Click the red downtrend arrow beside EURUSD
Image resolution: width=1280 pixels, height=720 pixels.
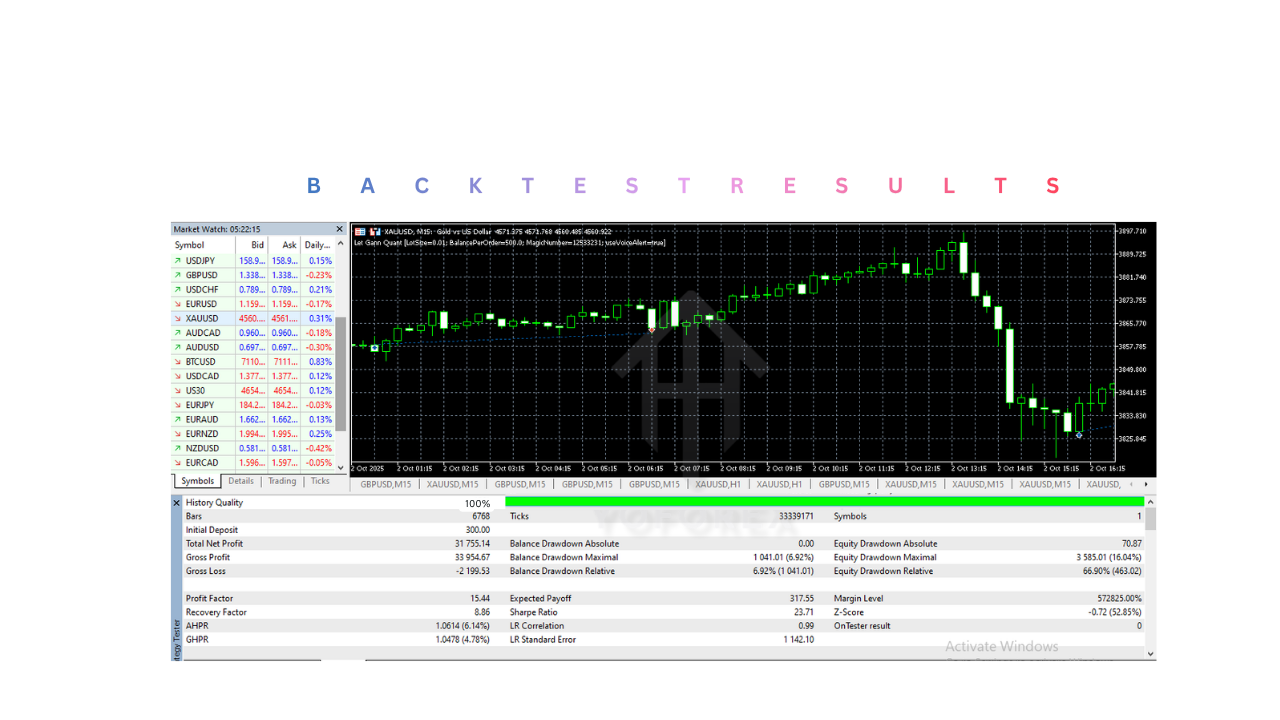click(x=178, y=304)
